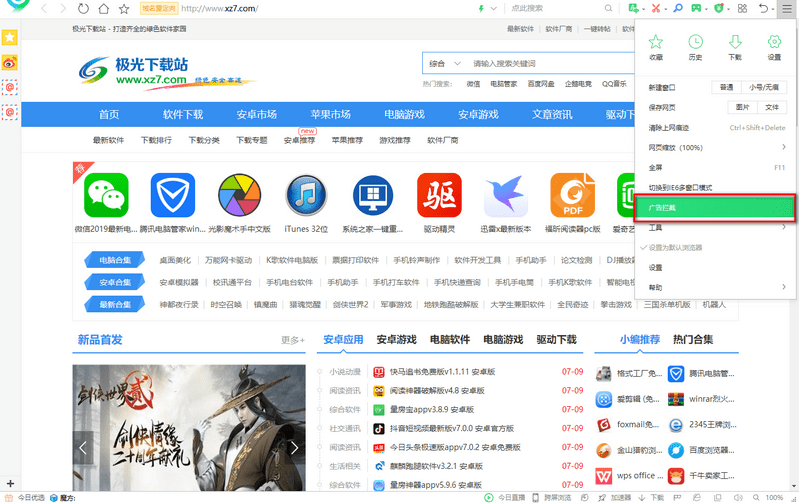Open 快马追书免费版v1.1.11 安卓版 link
The height and width of the screenshot is (503, 799).
442,372
